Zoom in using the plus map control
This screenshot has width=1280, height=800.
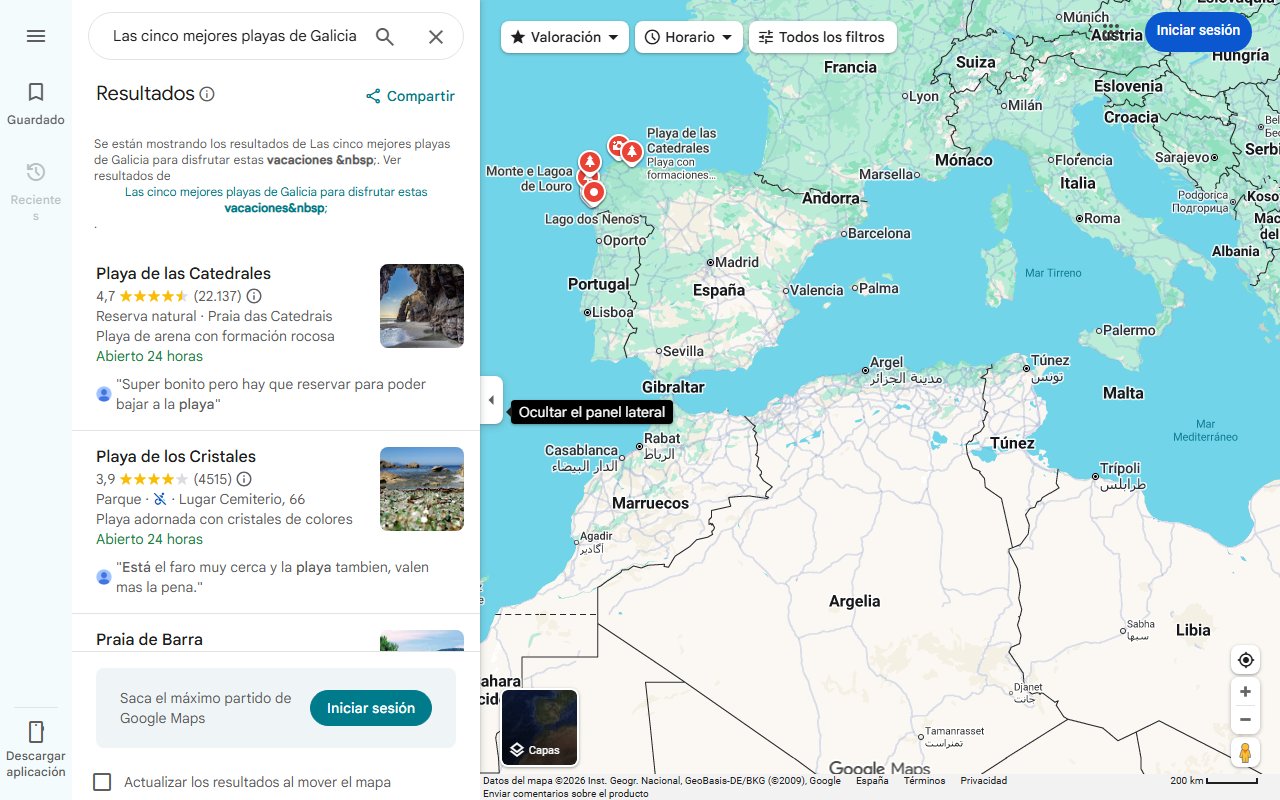[1245, 691]
